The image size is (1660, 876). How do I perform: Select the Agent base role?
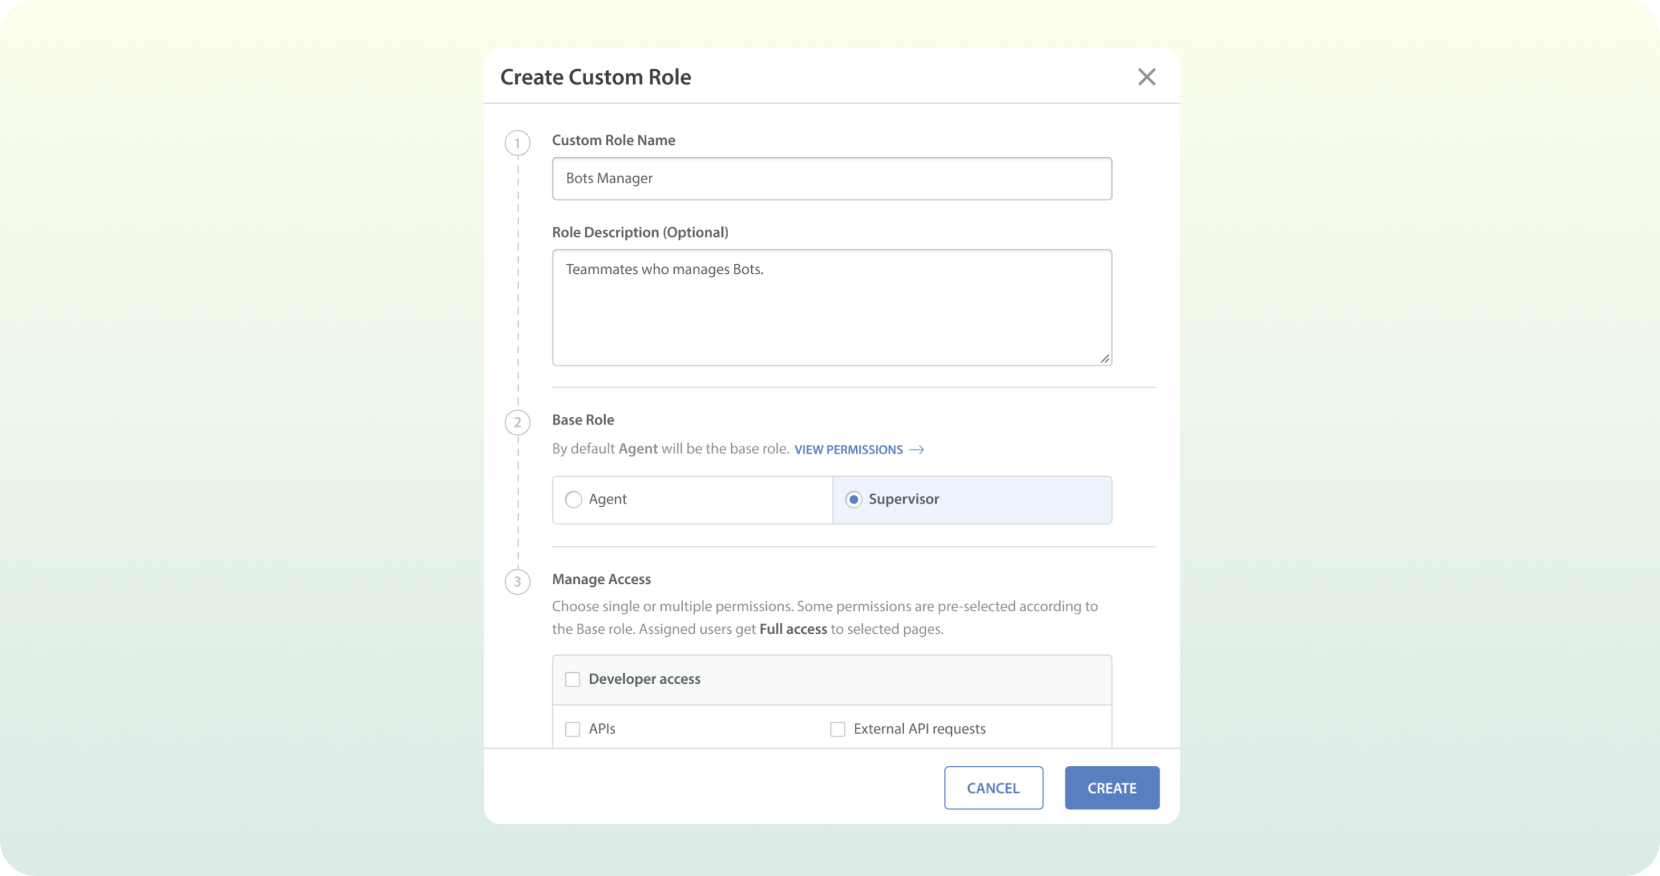tap(573, 499)
